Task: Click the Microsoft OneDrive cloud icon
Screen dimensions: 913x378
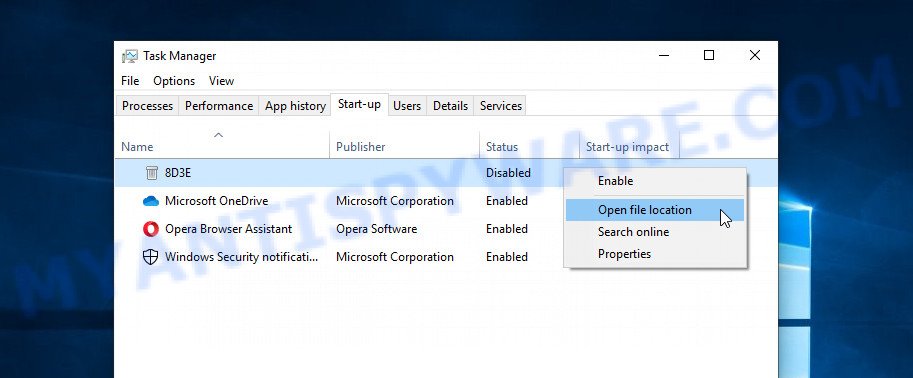Action: [151, 201]
